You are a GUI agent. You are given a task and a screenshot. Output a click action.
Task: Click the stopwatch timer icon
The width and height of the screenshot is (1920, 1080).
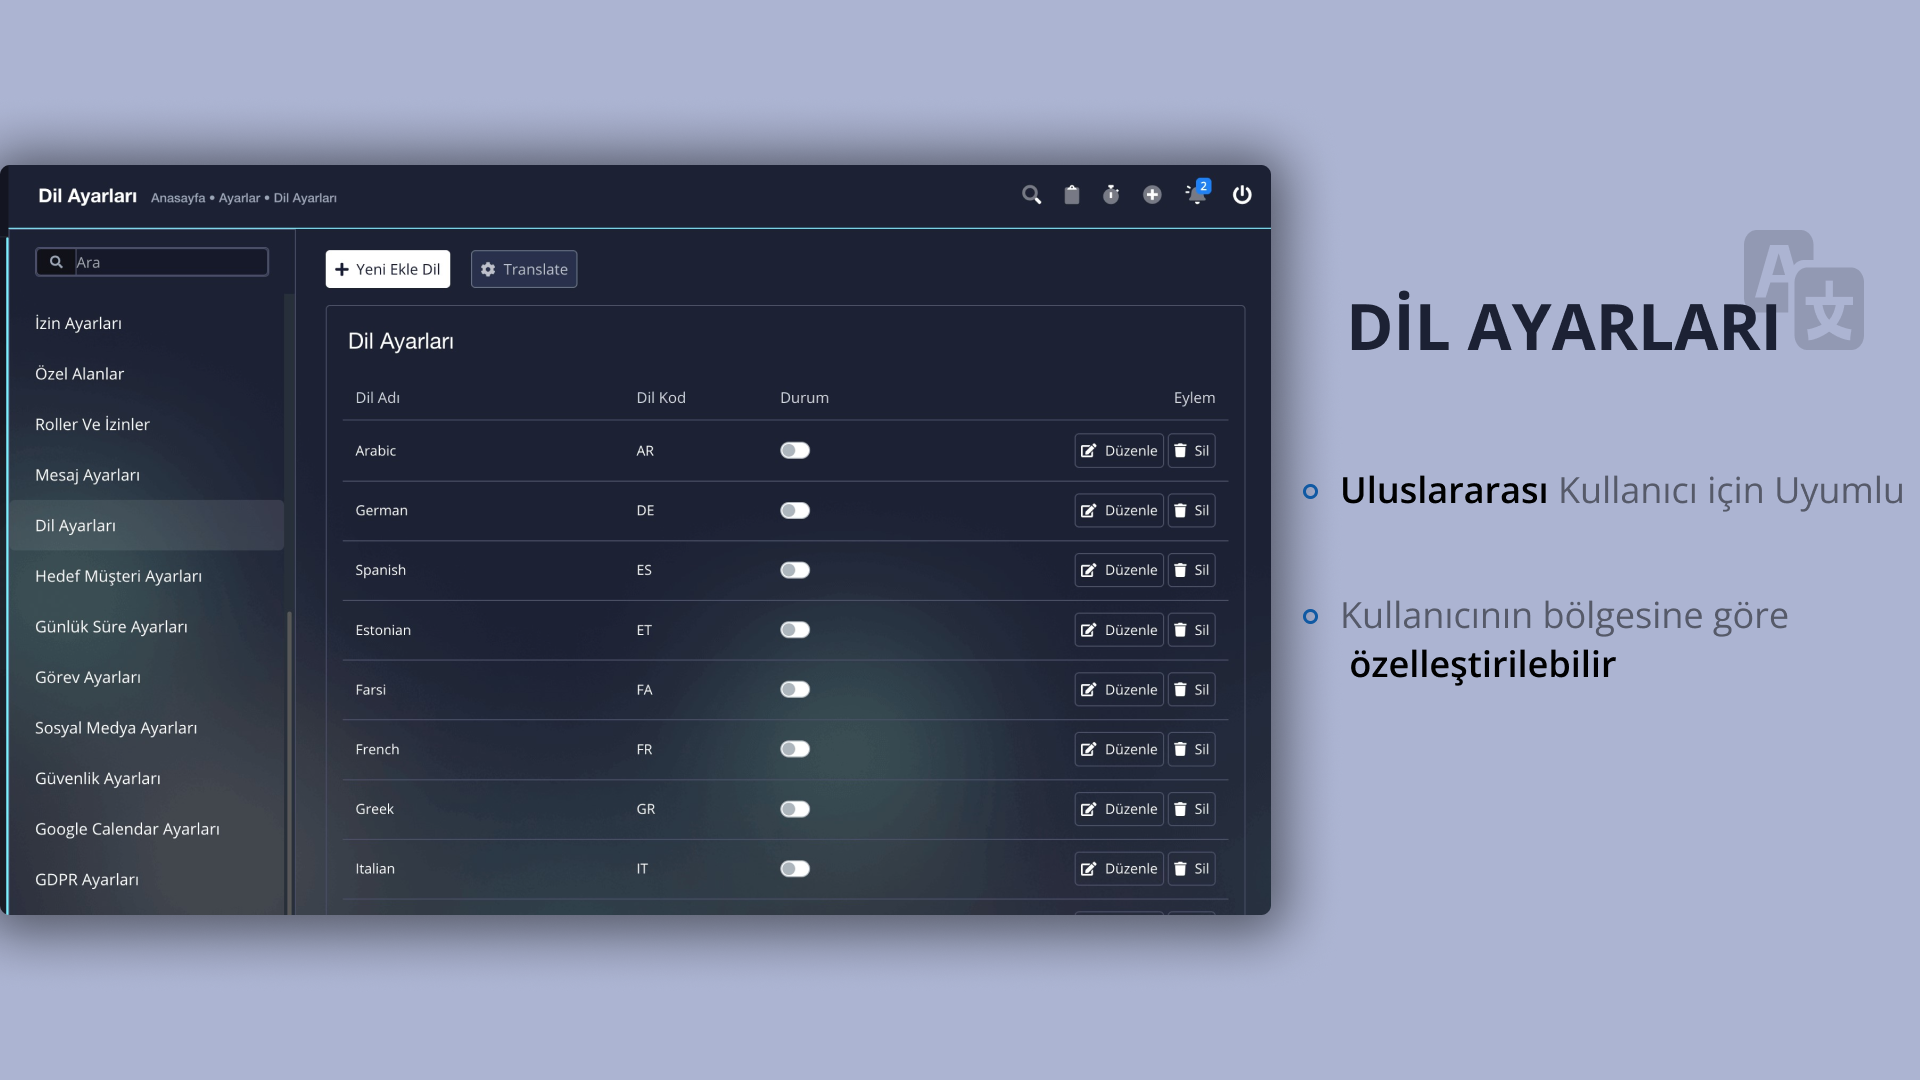[1111, 195]
